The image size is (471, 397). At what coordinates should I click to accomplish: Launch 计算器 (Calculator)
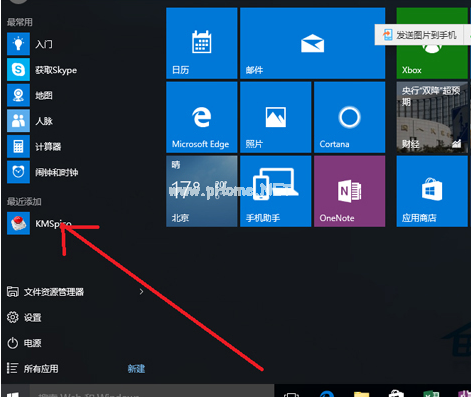coord(34,146)
